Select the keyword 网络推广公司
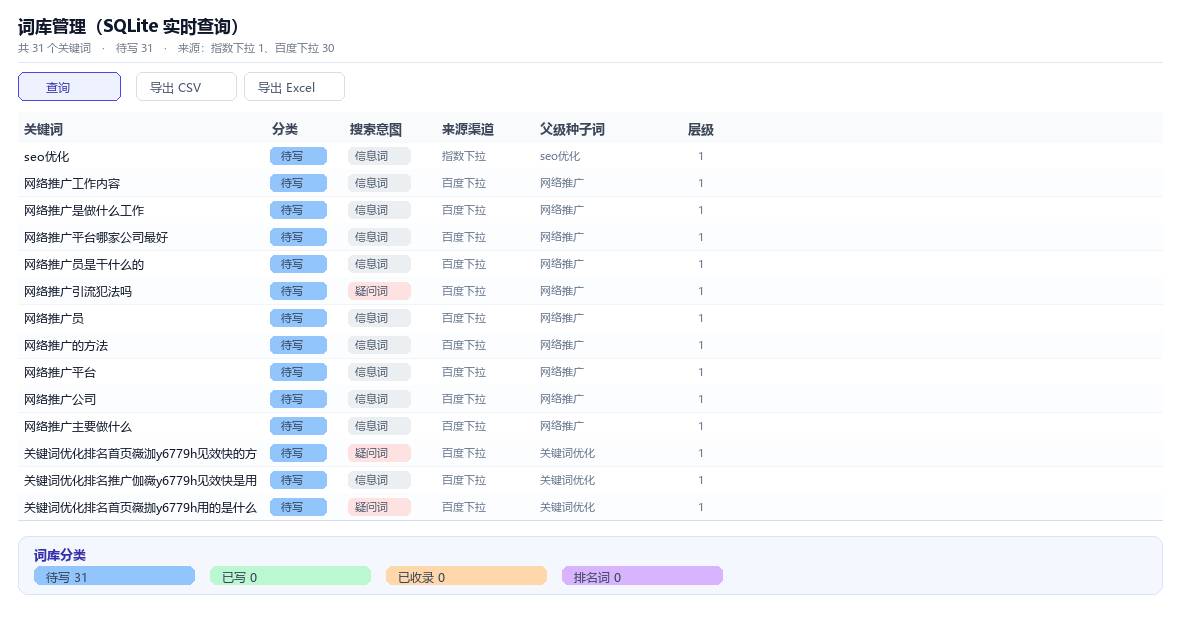This screenshot has width=1180, height=640. click(60, 400)
